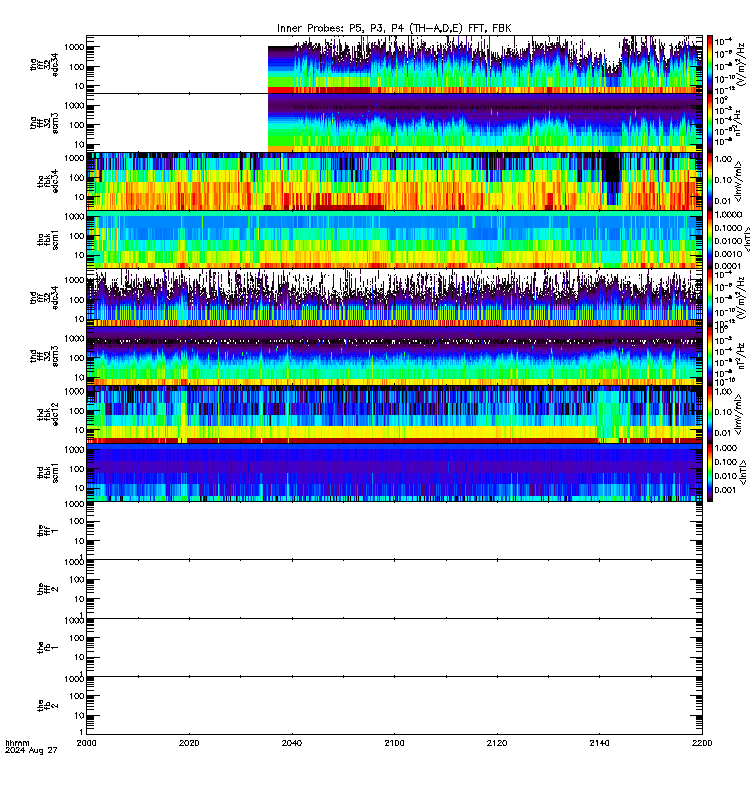Click the "tha fff 32 scm3" panel label
Image resolution: width=750 pixels, height=800 pixels.
tap(44, 123)
